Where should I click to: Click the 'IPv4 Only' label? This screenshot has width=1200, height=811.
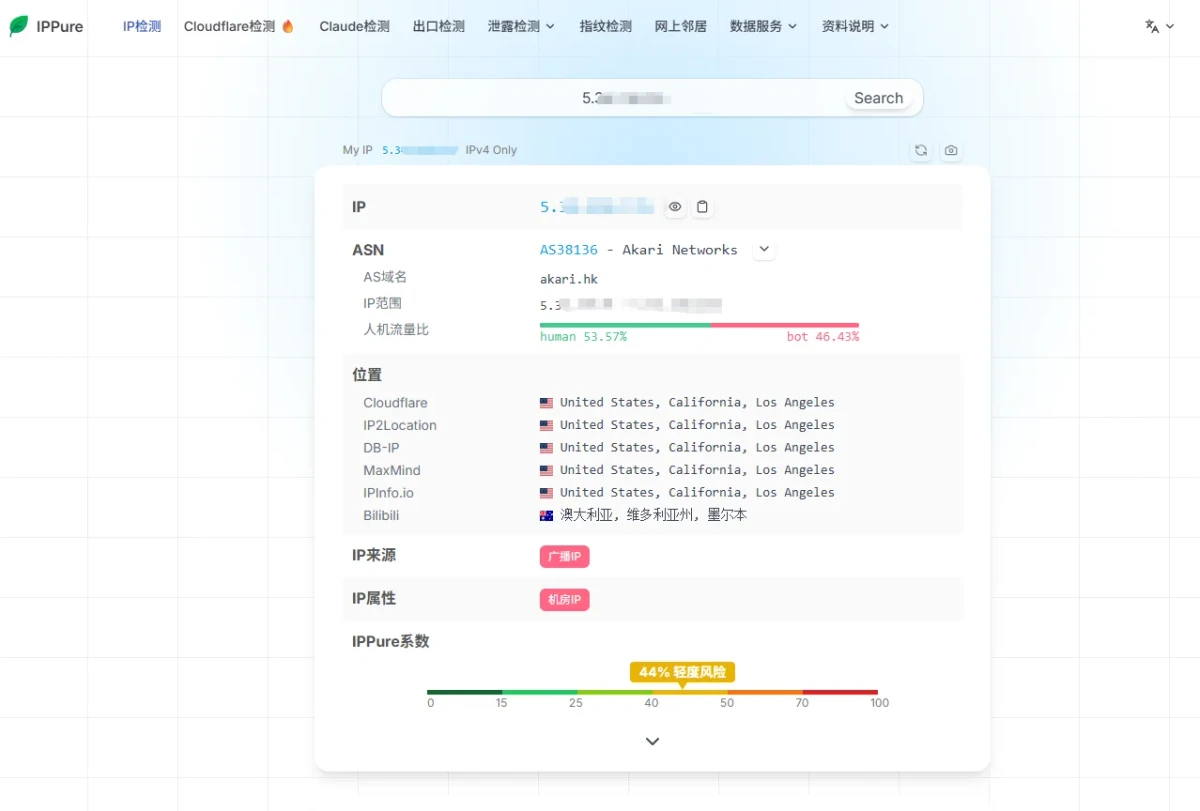coord(491,150)
